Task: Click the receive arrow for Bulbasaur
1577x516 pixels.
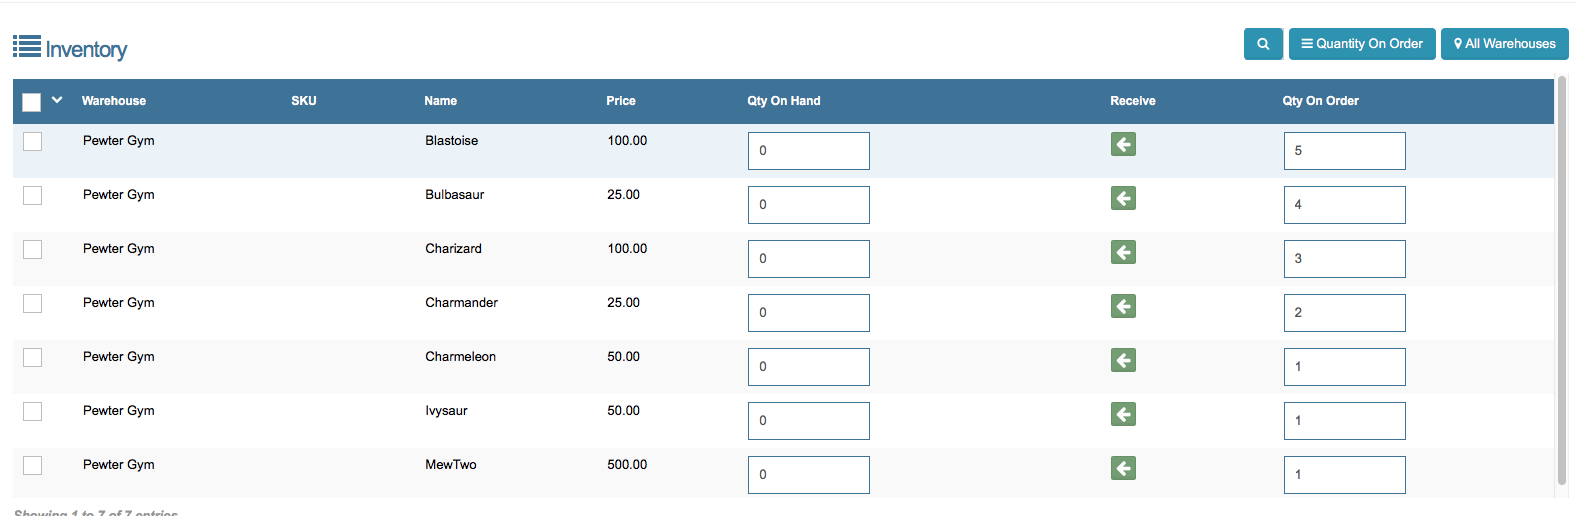Action: pos(1123,199)
